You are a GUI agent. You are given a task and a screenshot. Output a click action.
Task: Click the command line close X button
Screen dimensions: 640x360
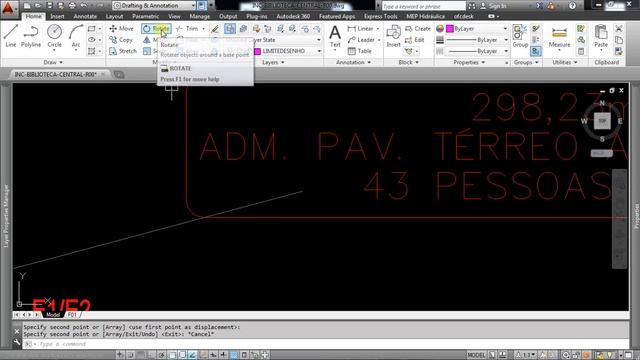pyautogui.click(x=17, y=331)
